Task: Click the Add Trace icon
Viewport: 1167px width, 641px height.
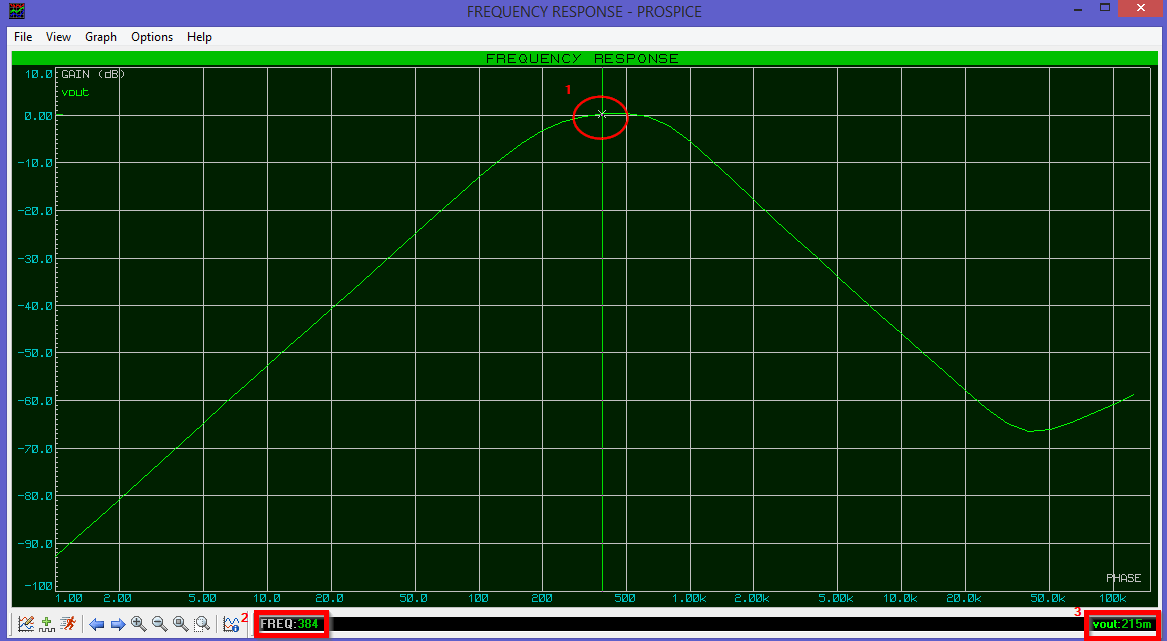Action: coord(46,624)
